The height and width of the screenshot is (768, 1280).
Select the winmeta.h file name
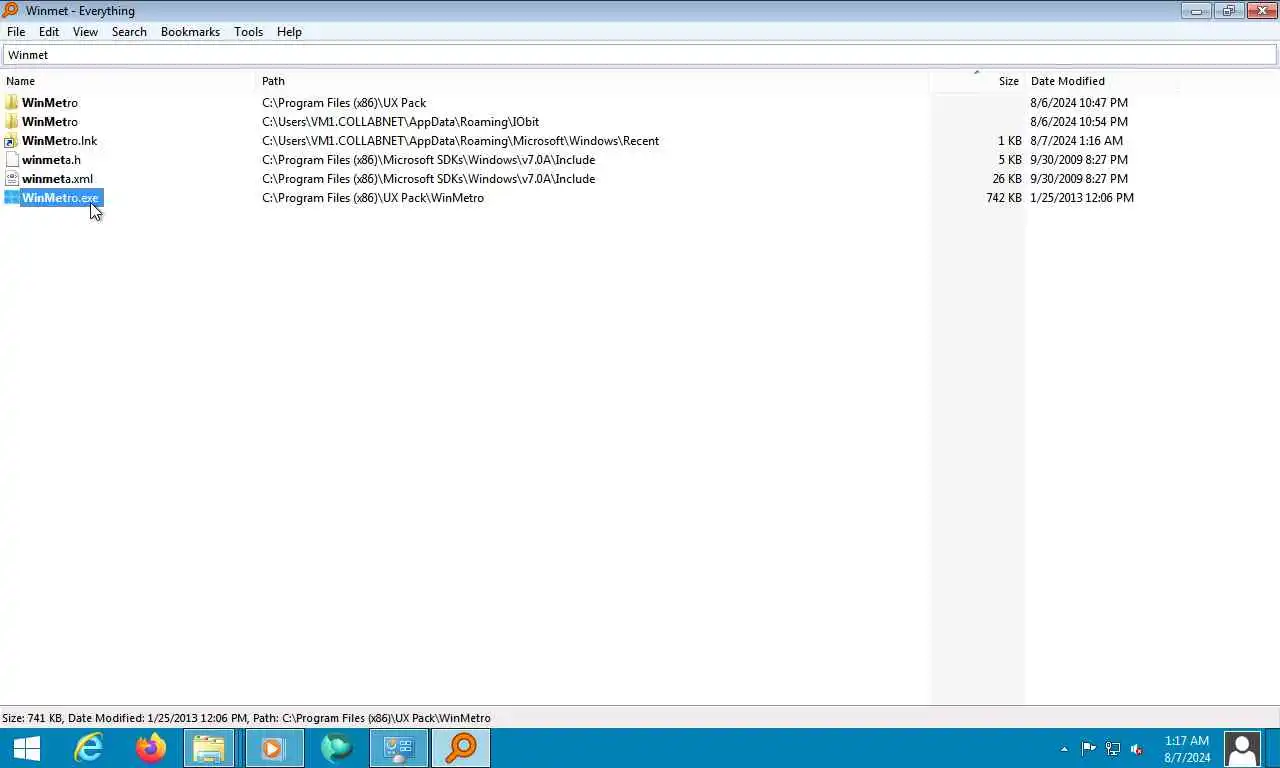pos(51,160)
